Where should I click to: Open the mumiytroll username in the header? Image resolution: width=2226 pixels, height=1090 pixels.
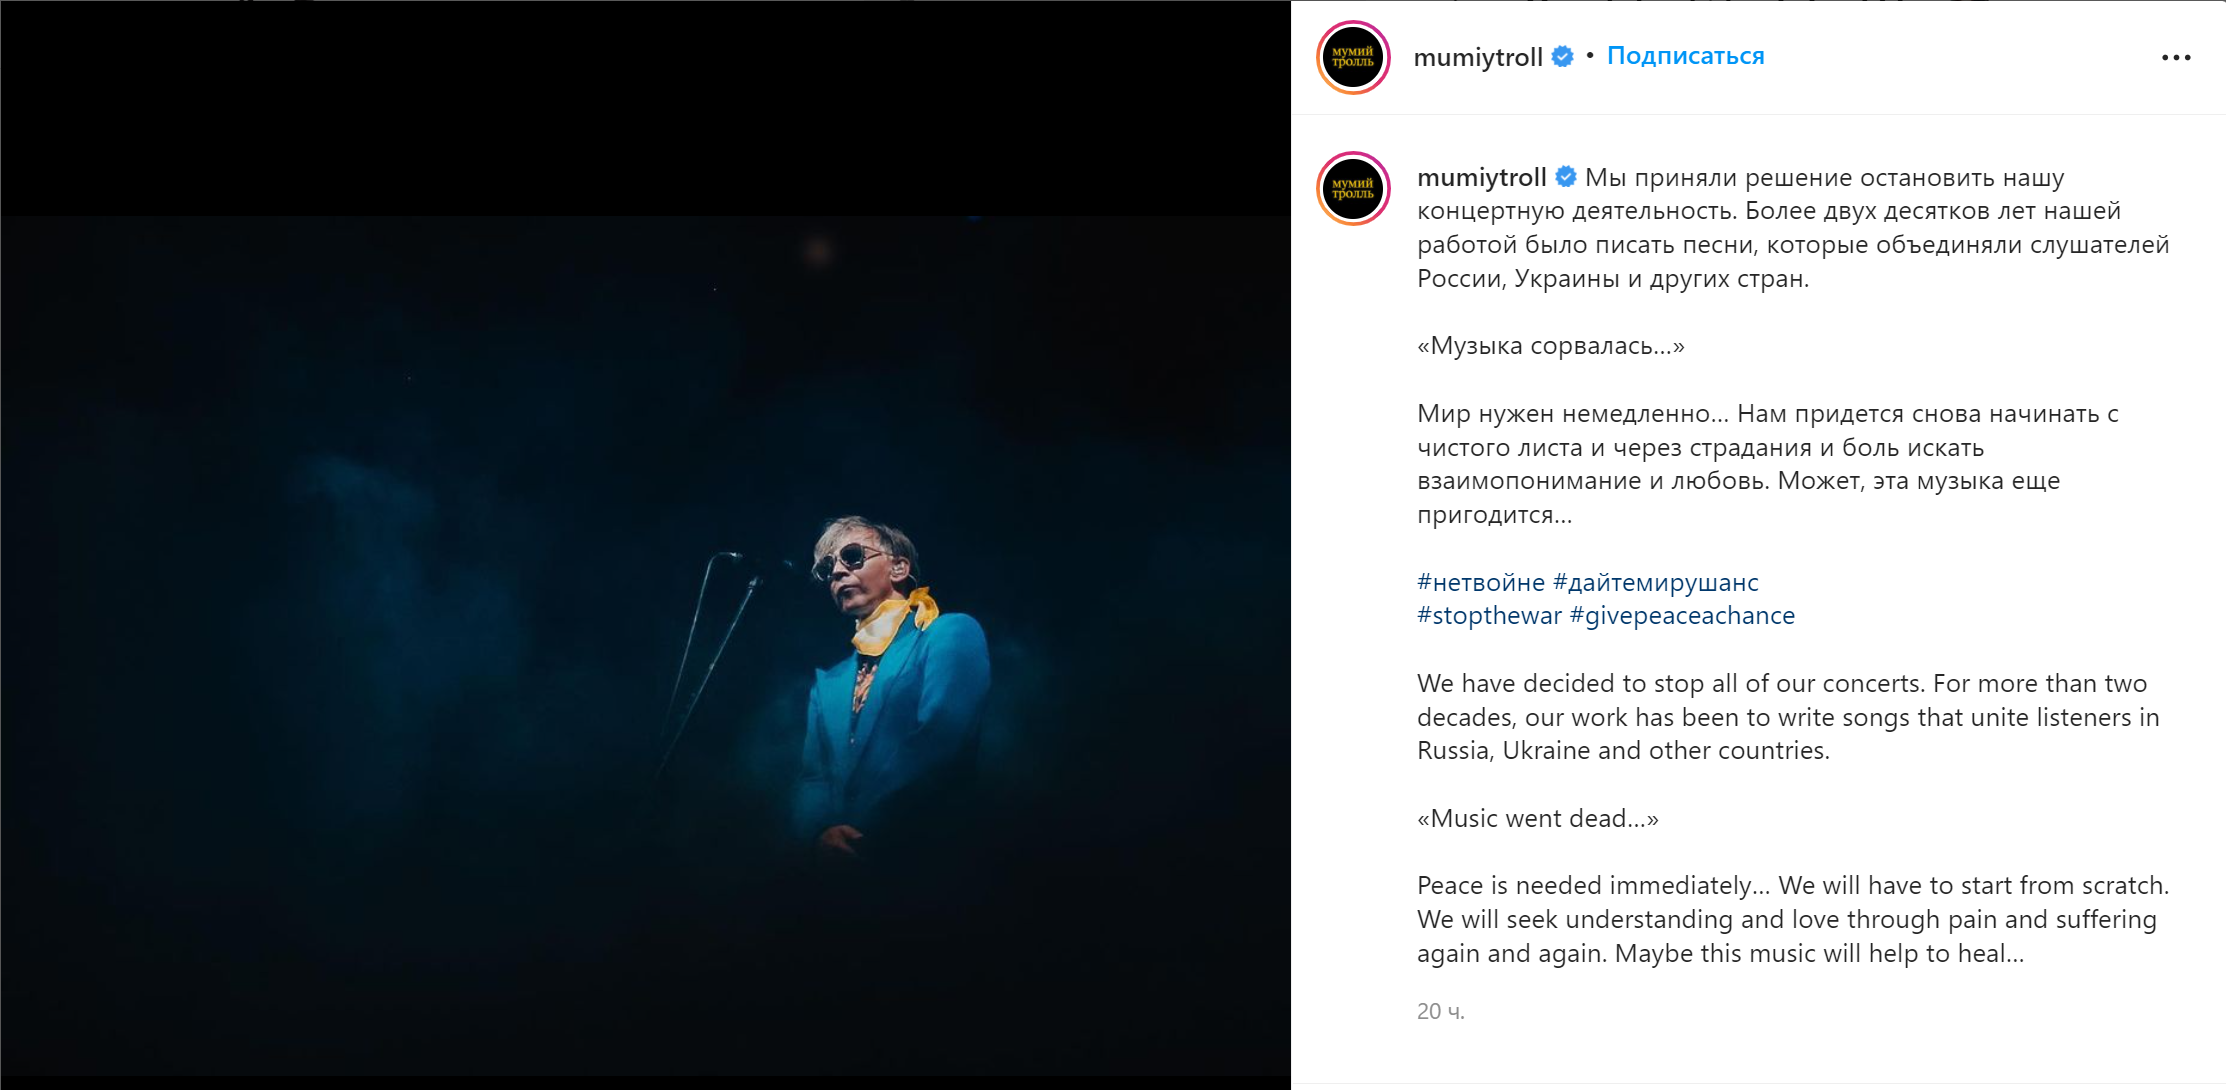(1477, 57)
